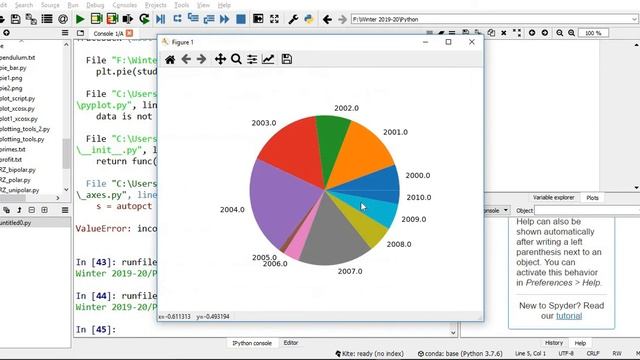Screen dimensions: 640x360
Task: Click Run selection or current line icon
Action: pyautogui.click(x=128, y=19)
